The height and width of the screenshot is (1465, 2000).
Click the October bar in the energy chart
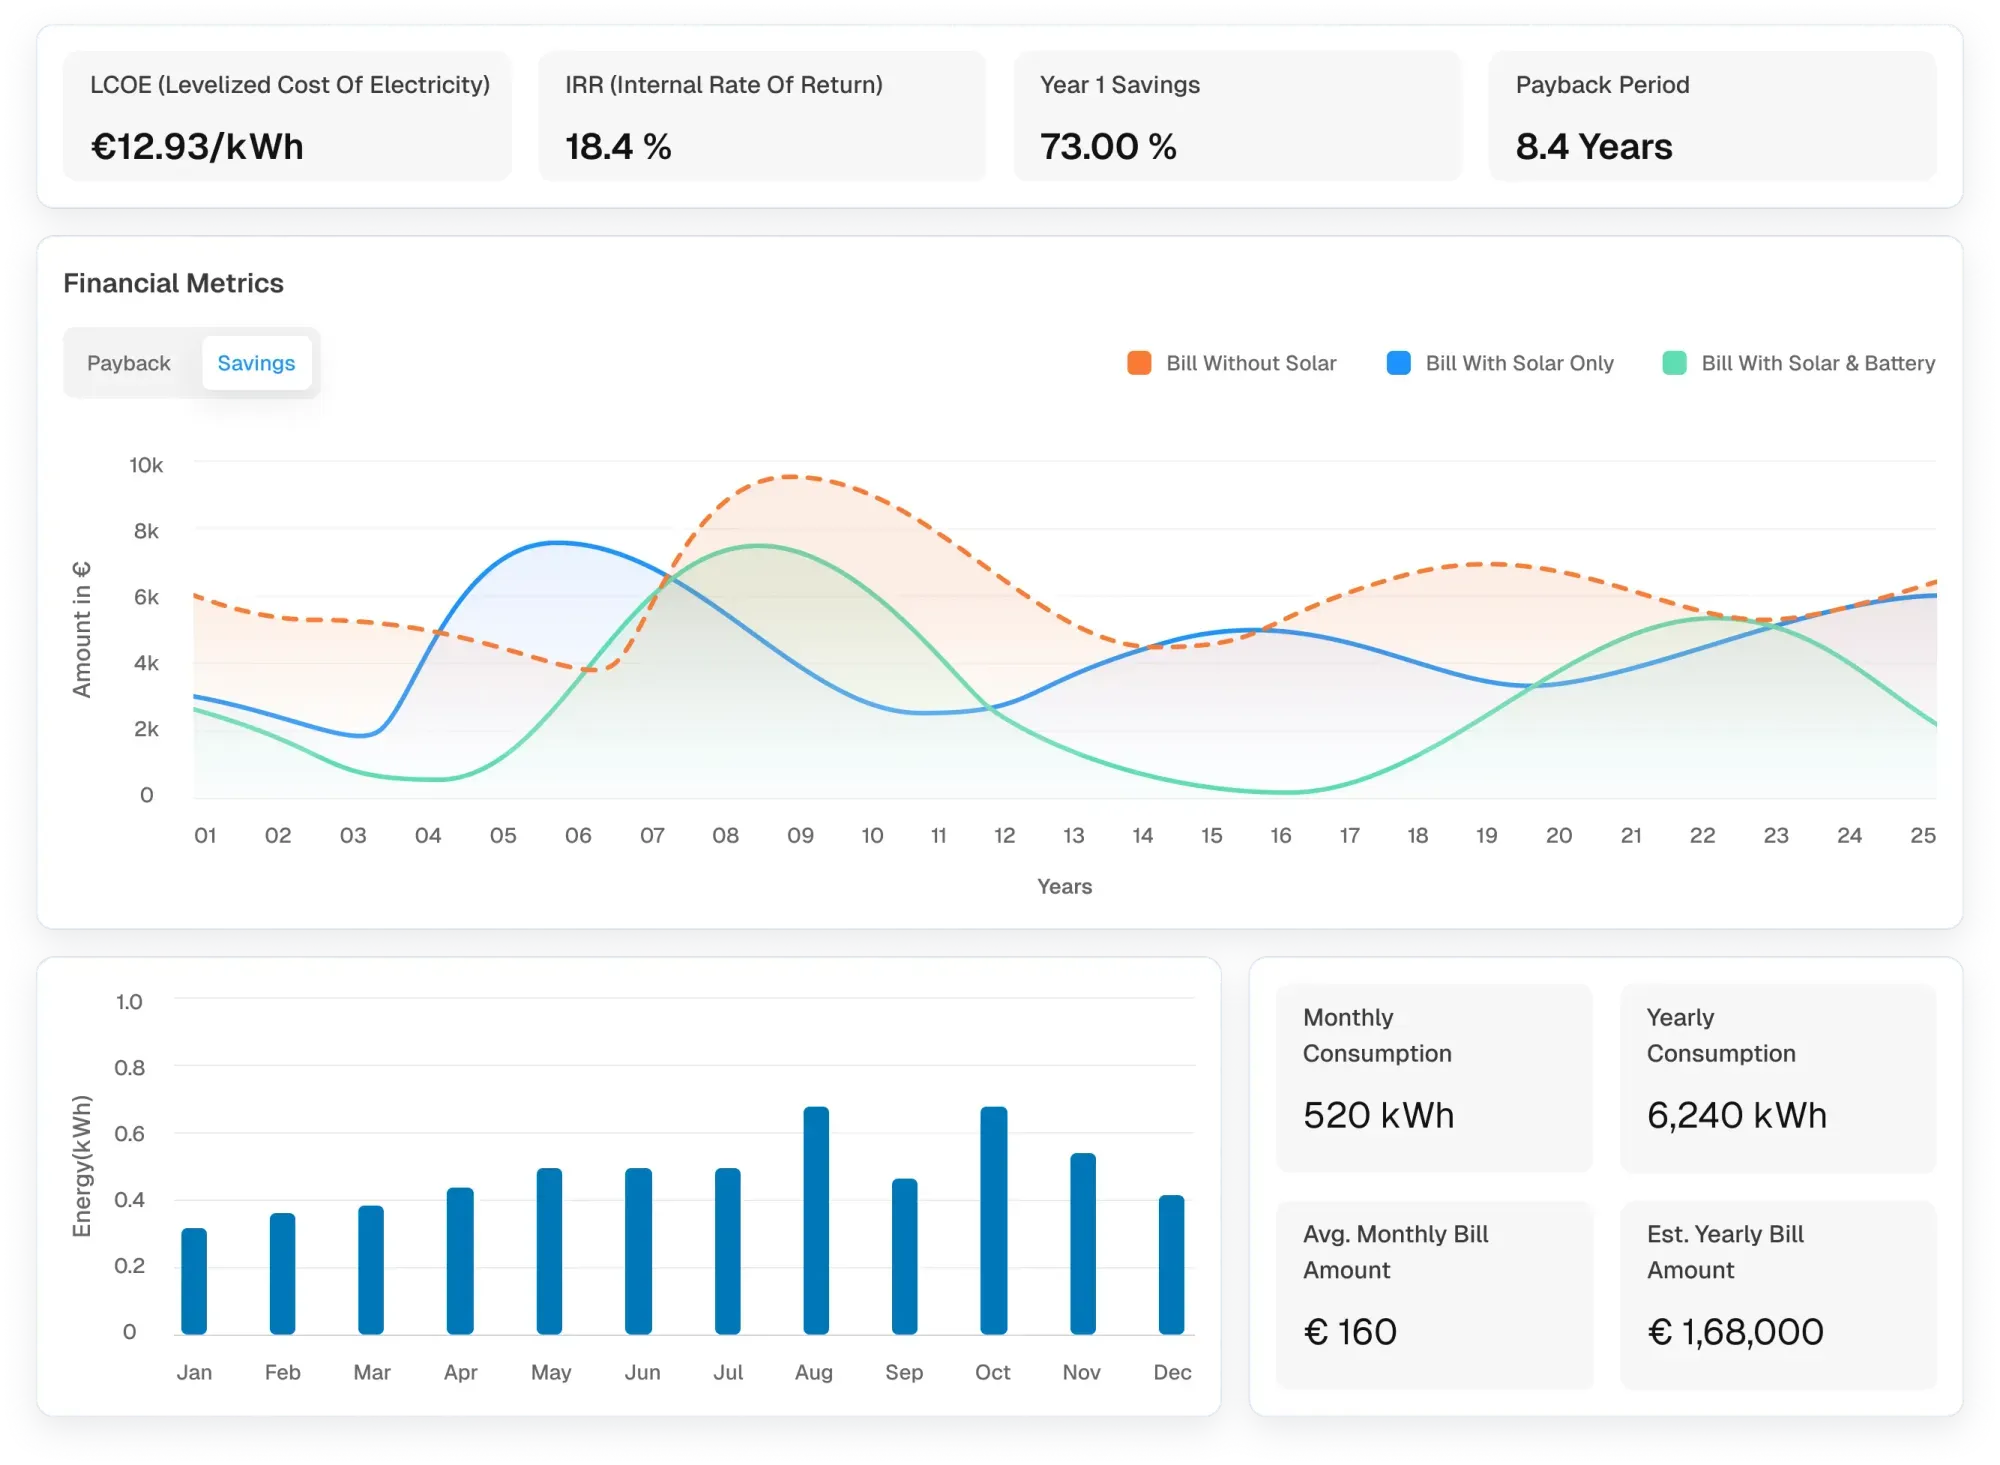pyautogui.click(x=993, y=1220)
